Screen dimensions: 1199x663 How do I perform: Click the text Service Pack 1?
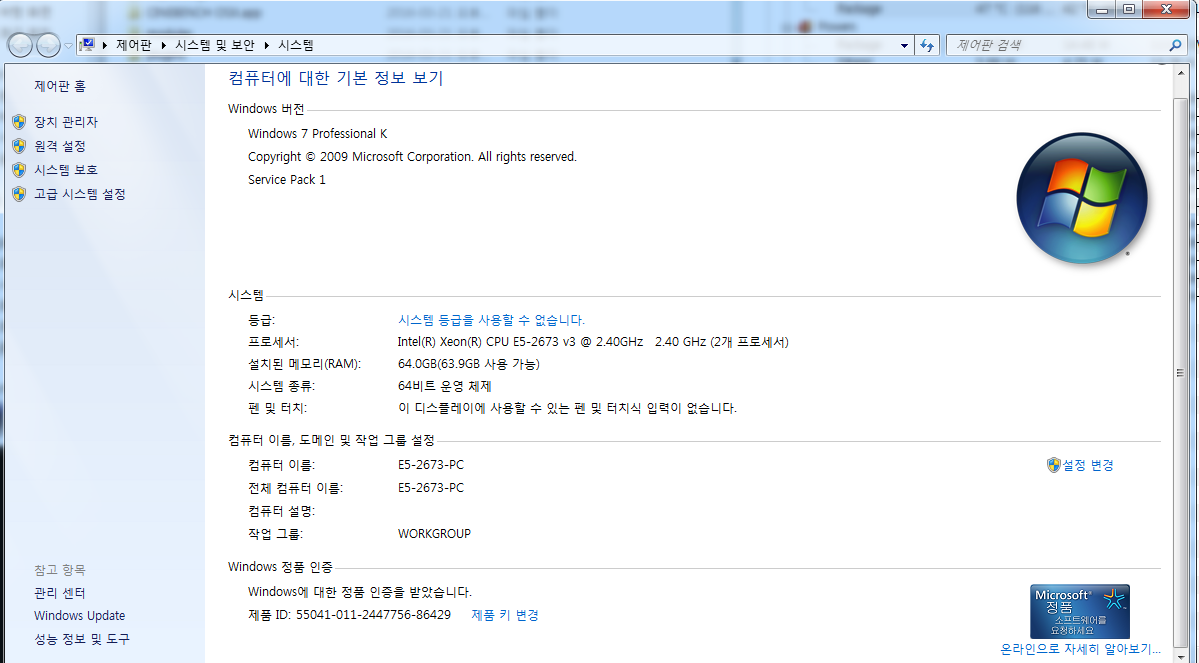point(287,180)
